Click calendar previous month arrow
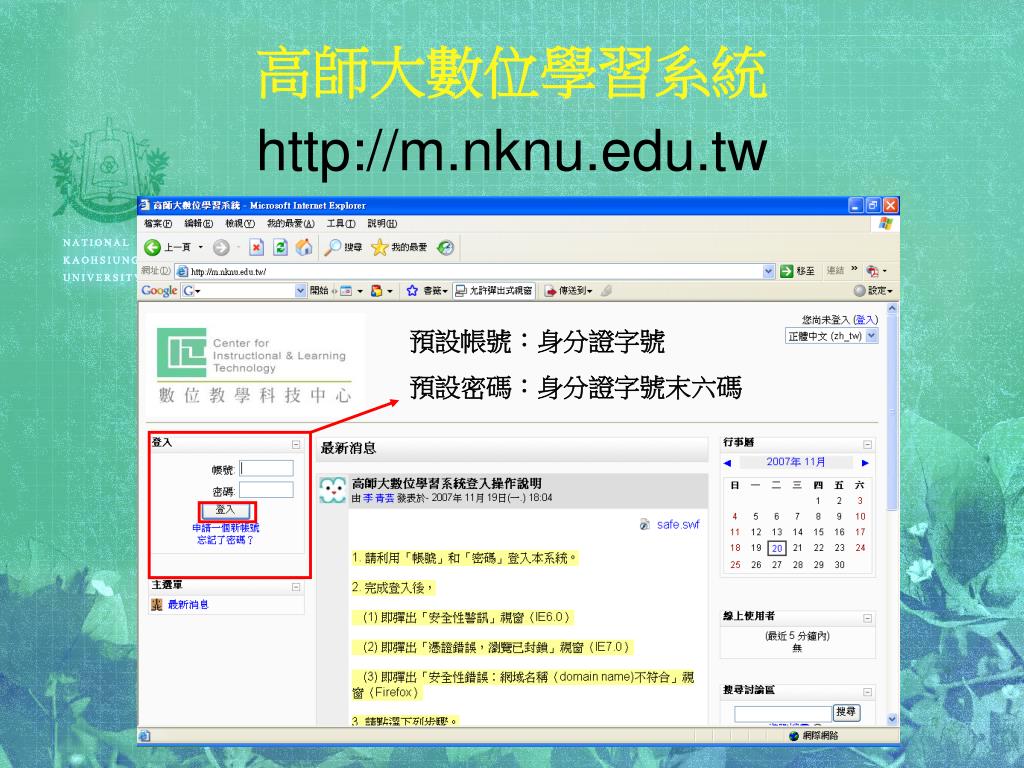Image resolution: width=1024 pixels, height=768 pixels. pos(728,462)
